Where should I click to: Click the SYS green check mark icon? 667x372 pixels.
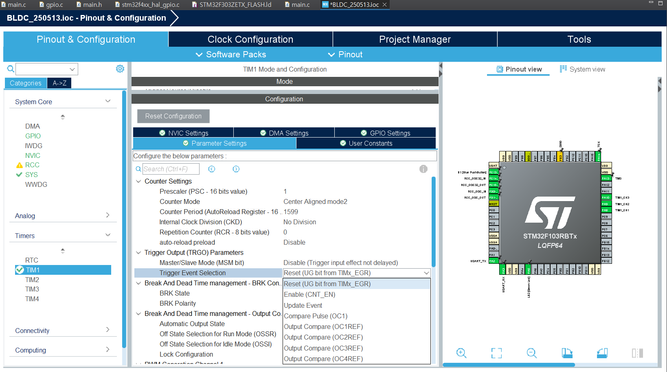click(x=19, y=174)
